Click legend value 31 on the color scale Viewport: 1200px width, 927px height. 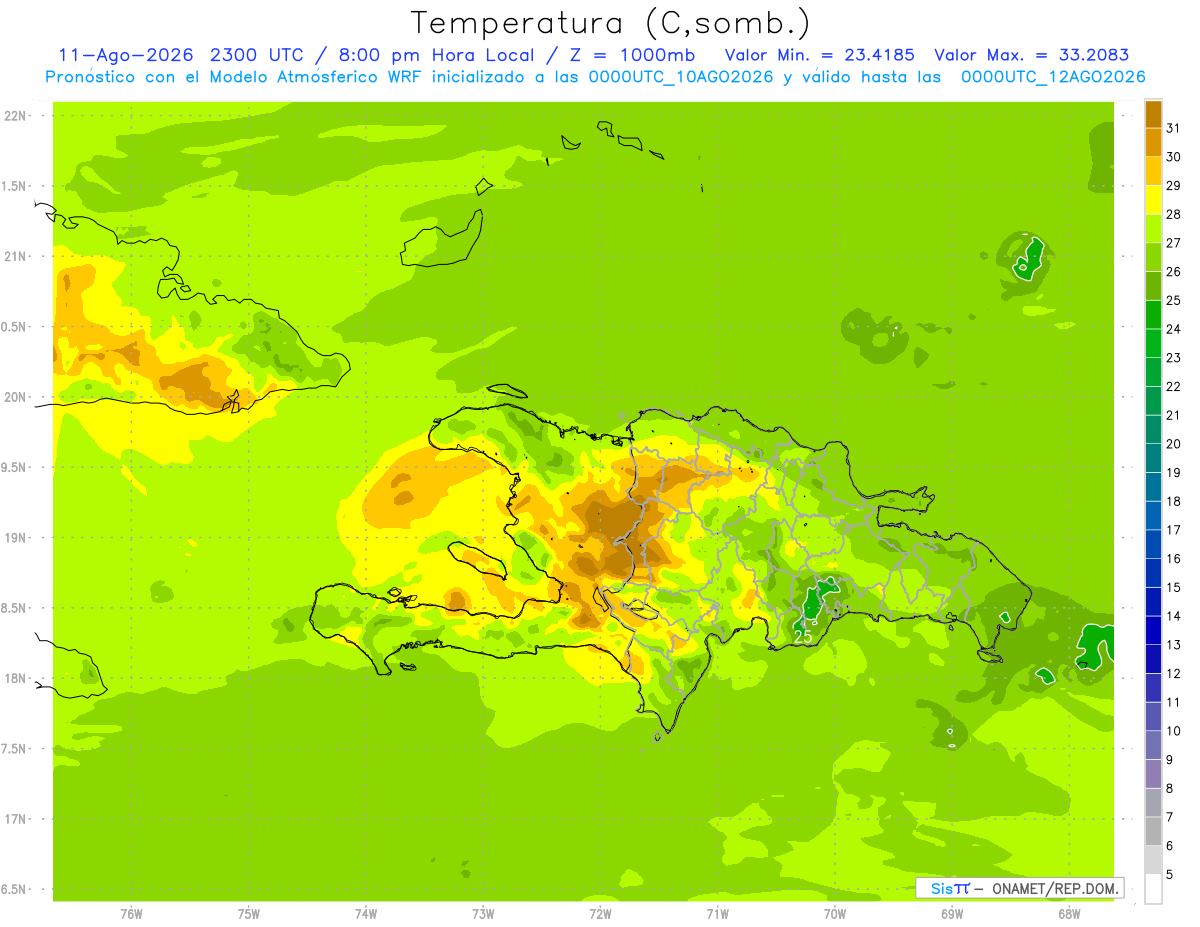point(1174,127)
